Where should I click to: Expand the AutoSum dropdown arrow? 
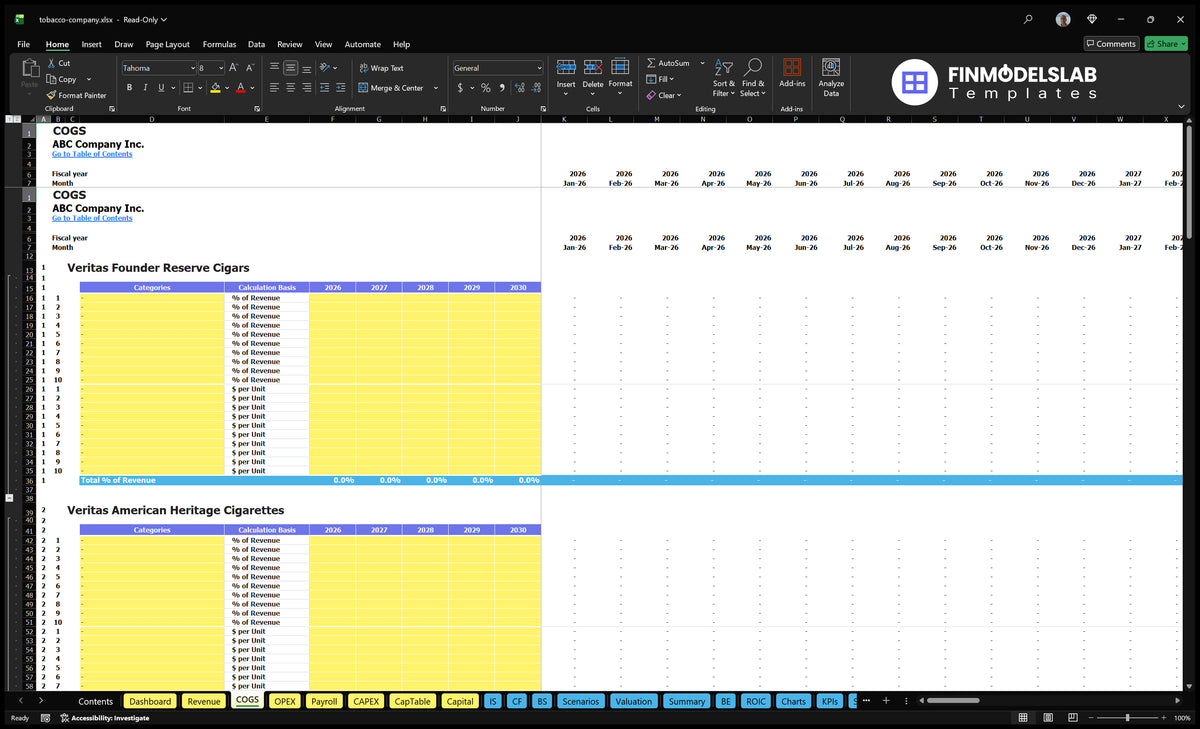(702, 63)
